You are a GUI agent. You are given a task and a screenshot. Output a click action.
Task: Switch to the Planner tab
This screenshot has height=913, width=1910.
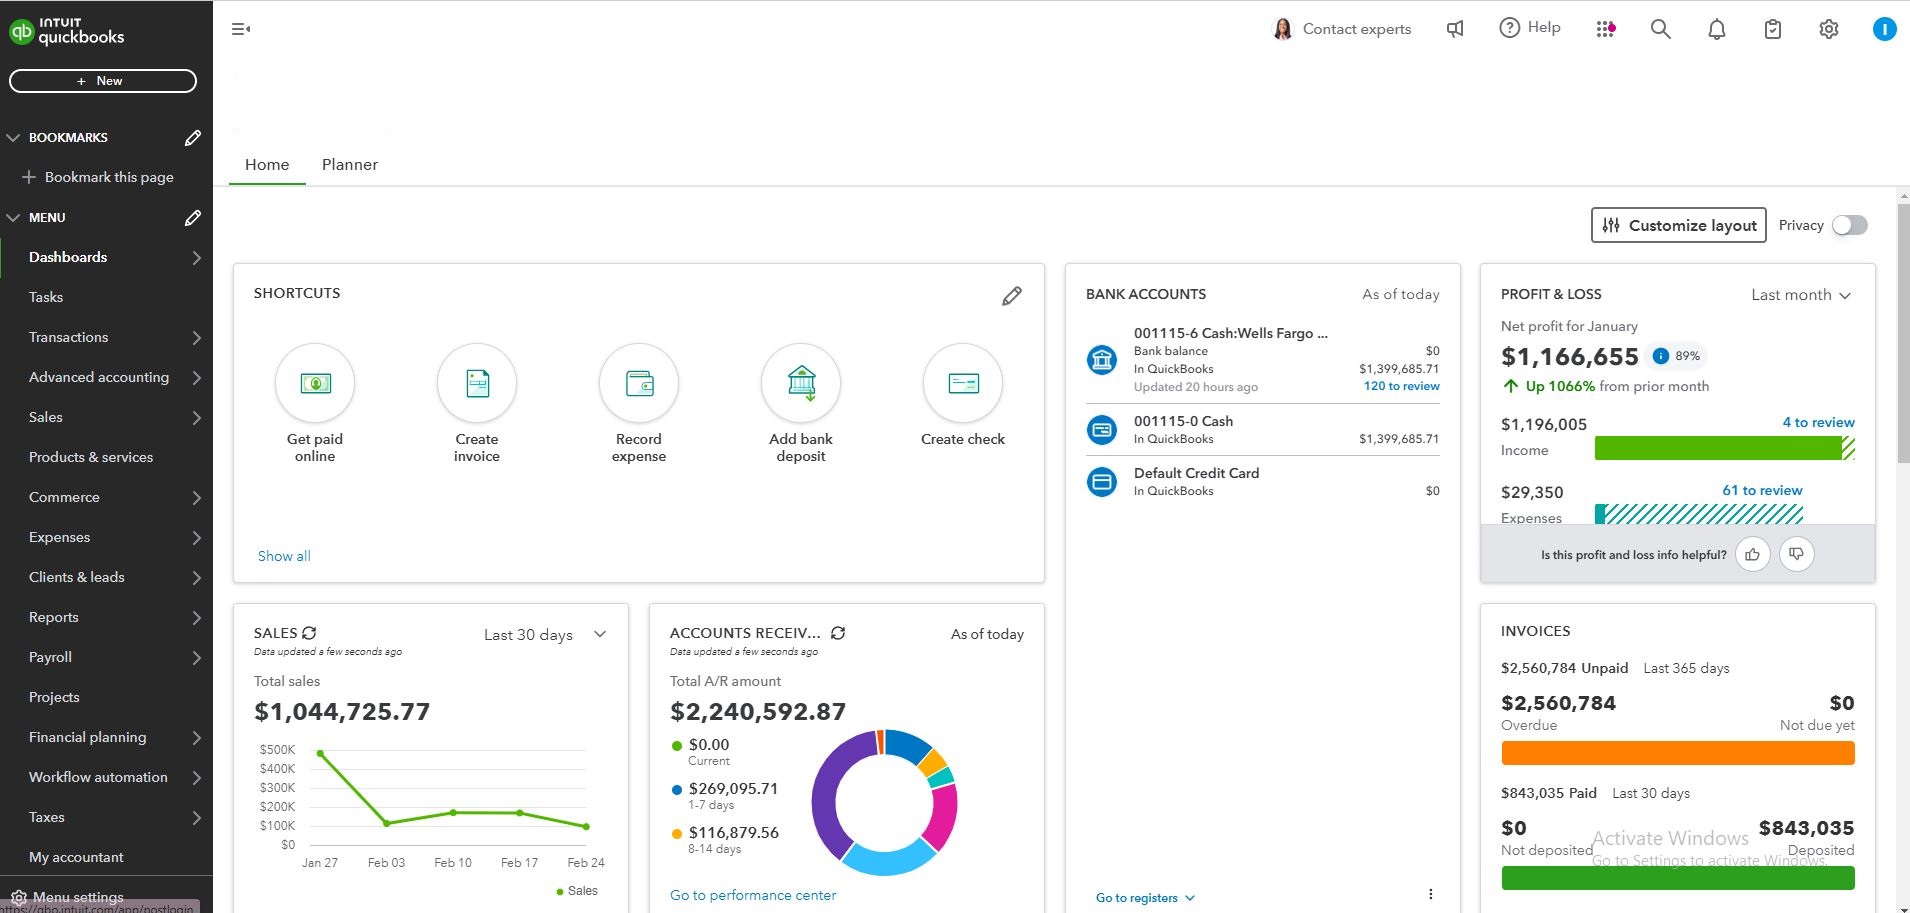pyautogui.click(x=349, y=165)
